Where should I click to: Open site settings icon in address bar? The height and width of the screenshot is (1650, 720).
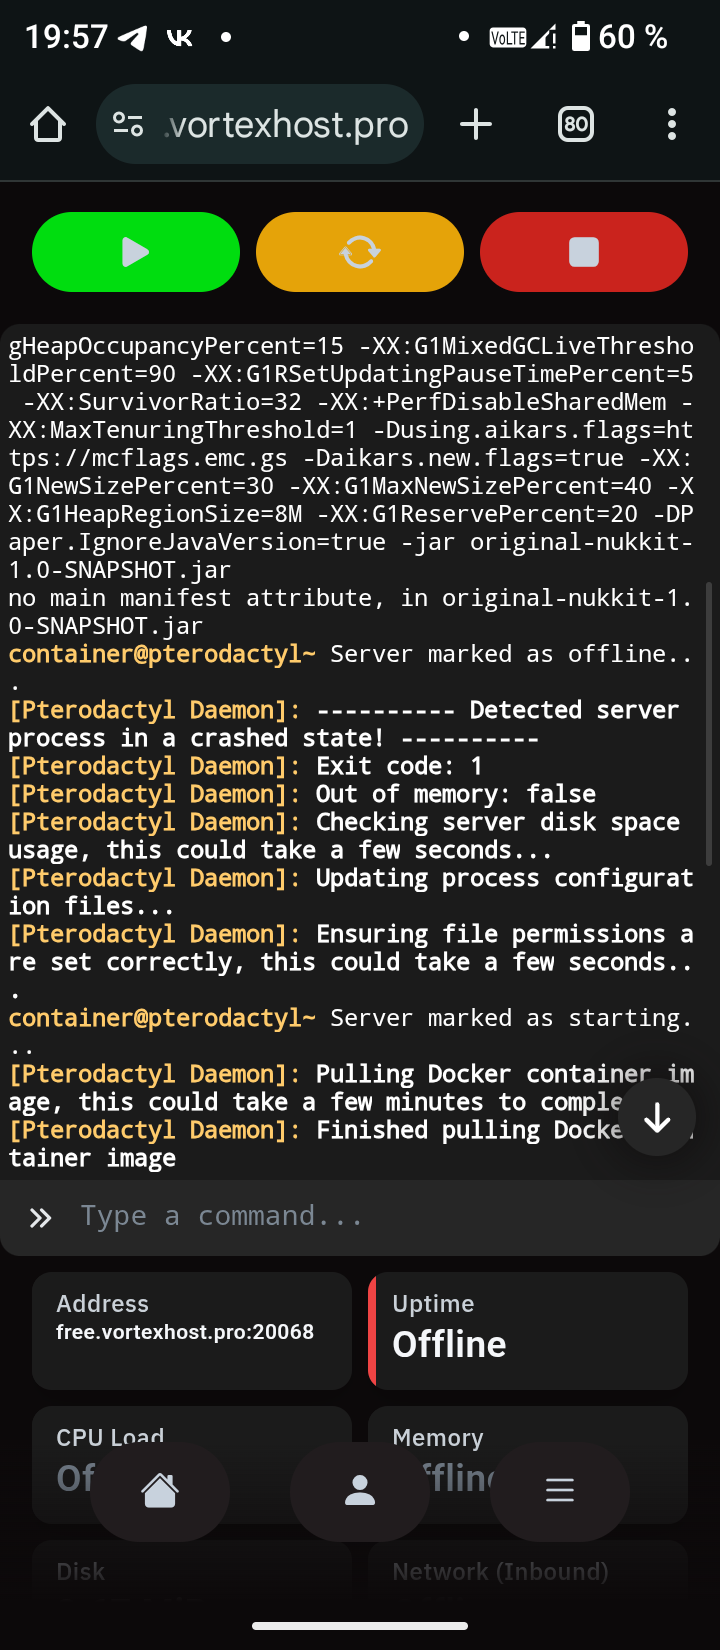coord(128,125)
